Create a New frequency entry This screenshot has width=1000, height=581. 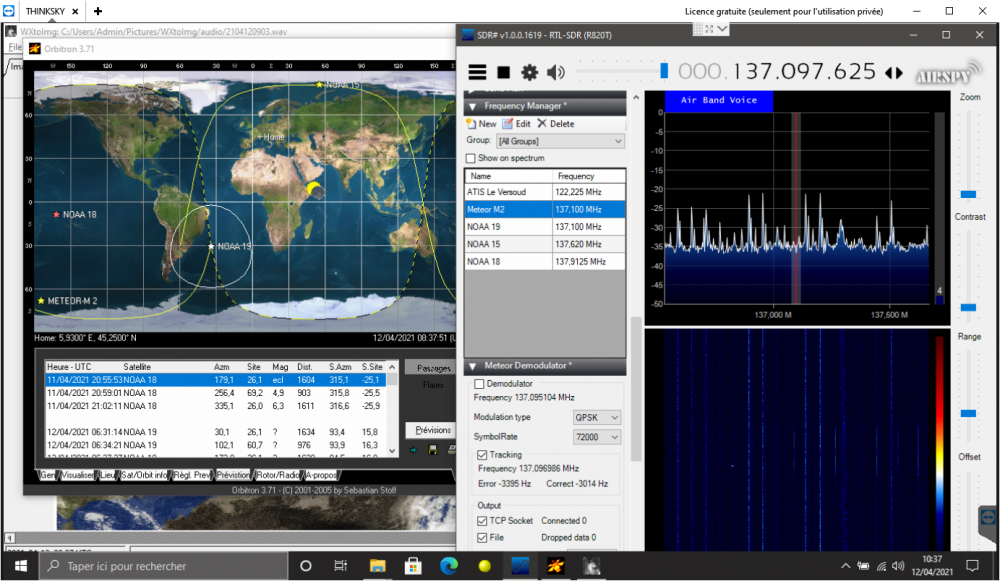[482, 124]
